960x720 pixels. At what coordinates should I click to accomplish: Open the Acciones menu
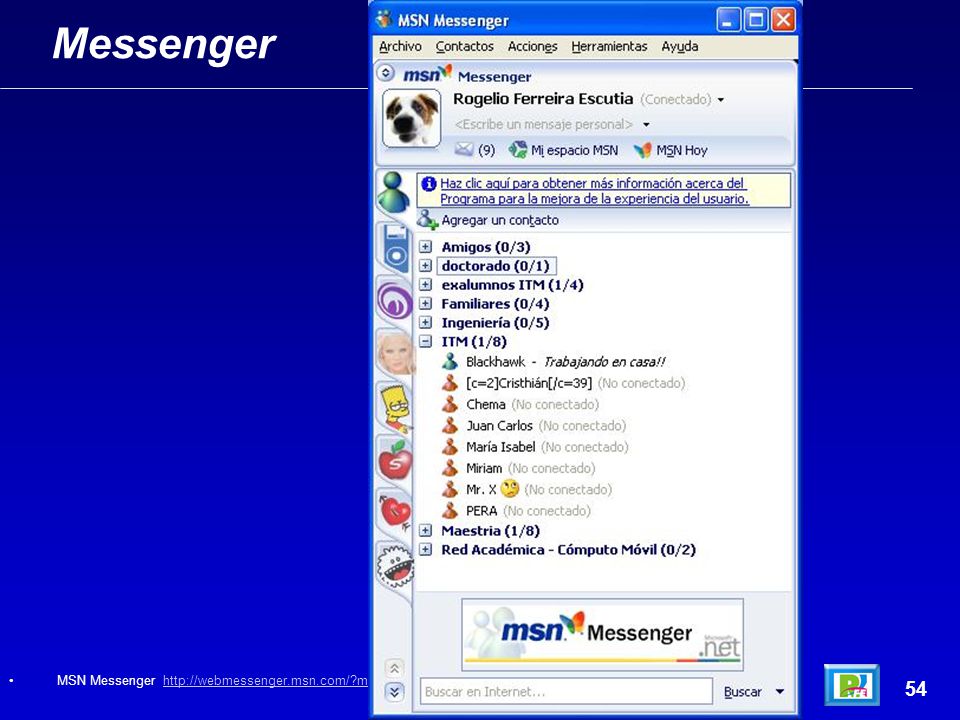tap(532, 47)
